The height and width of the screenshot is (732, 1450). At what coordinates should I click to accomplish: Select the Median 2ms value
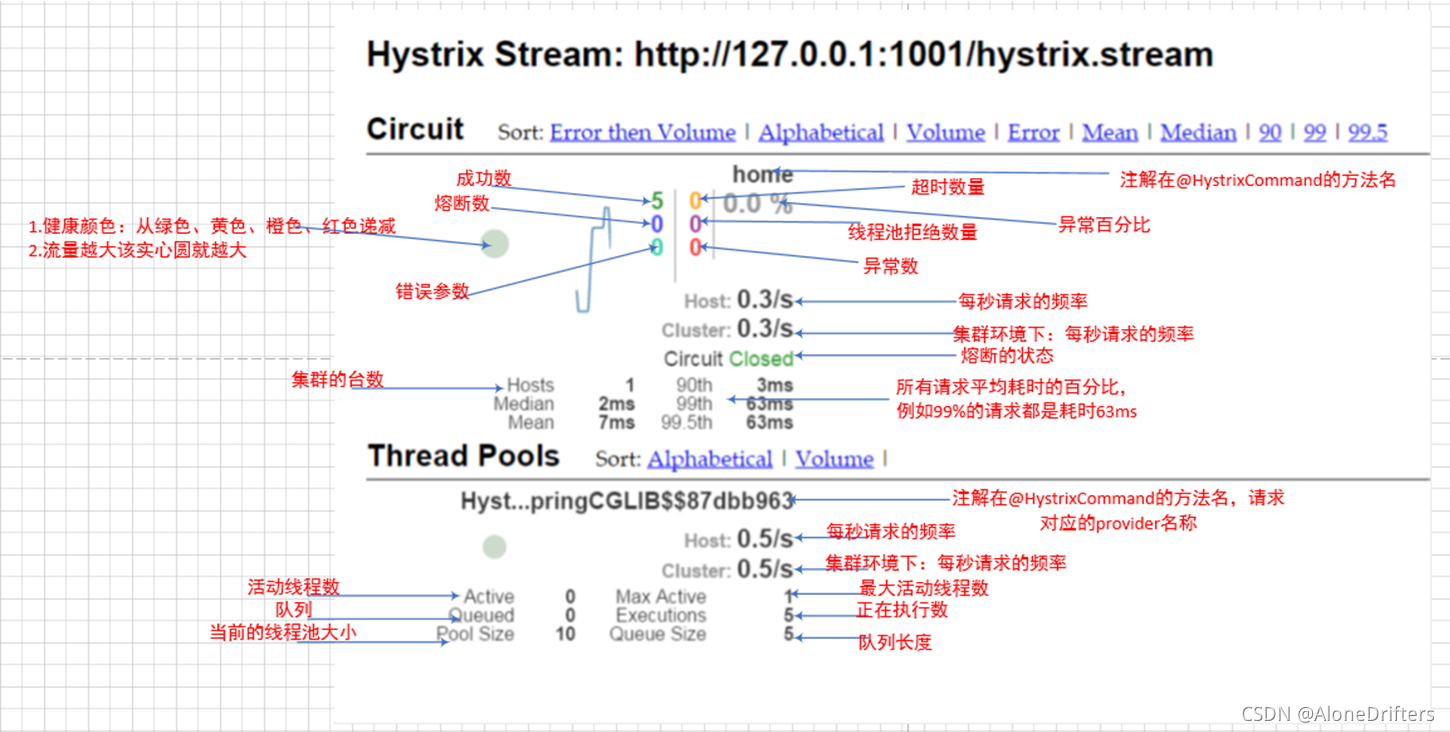617,404
